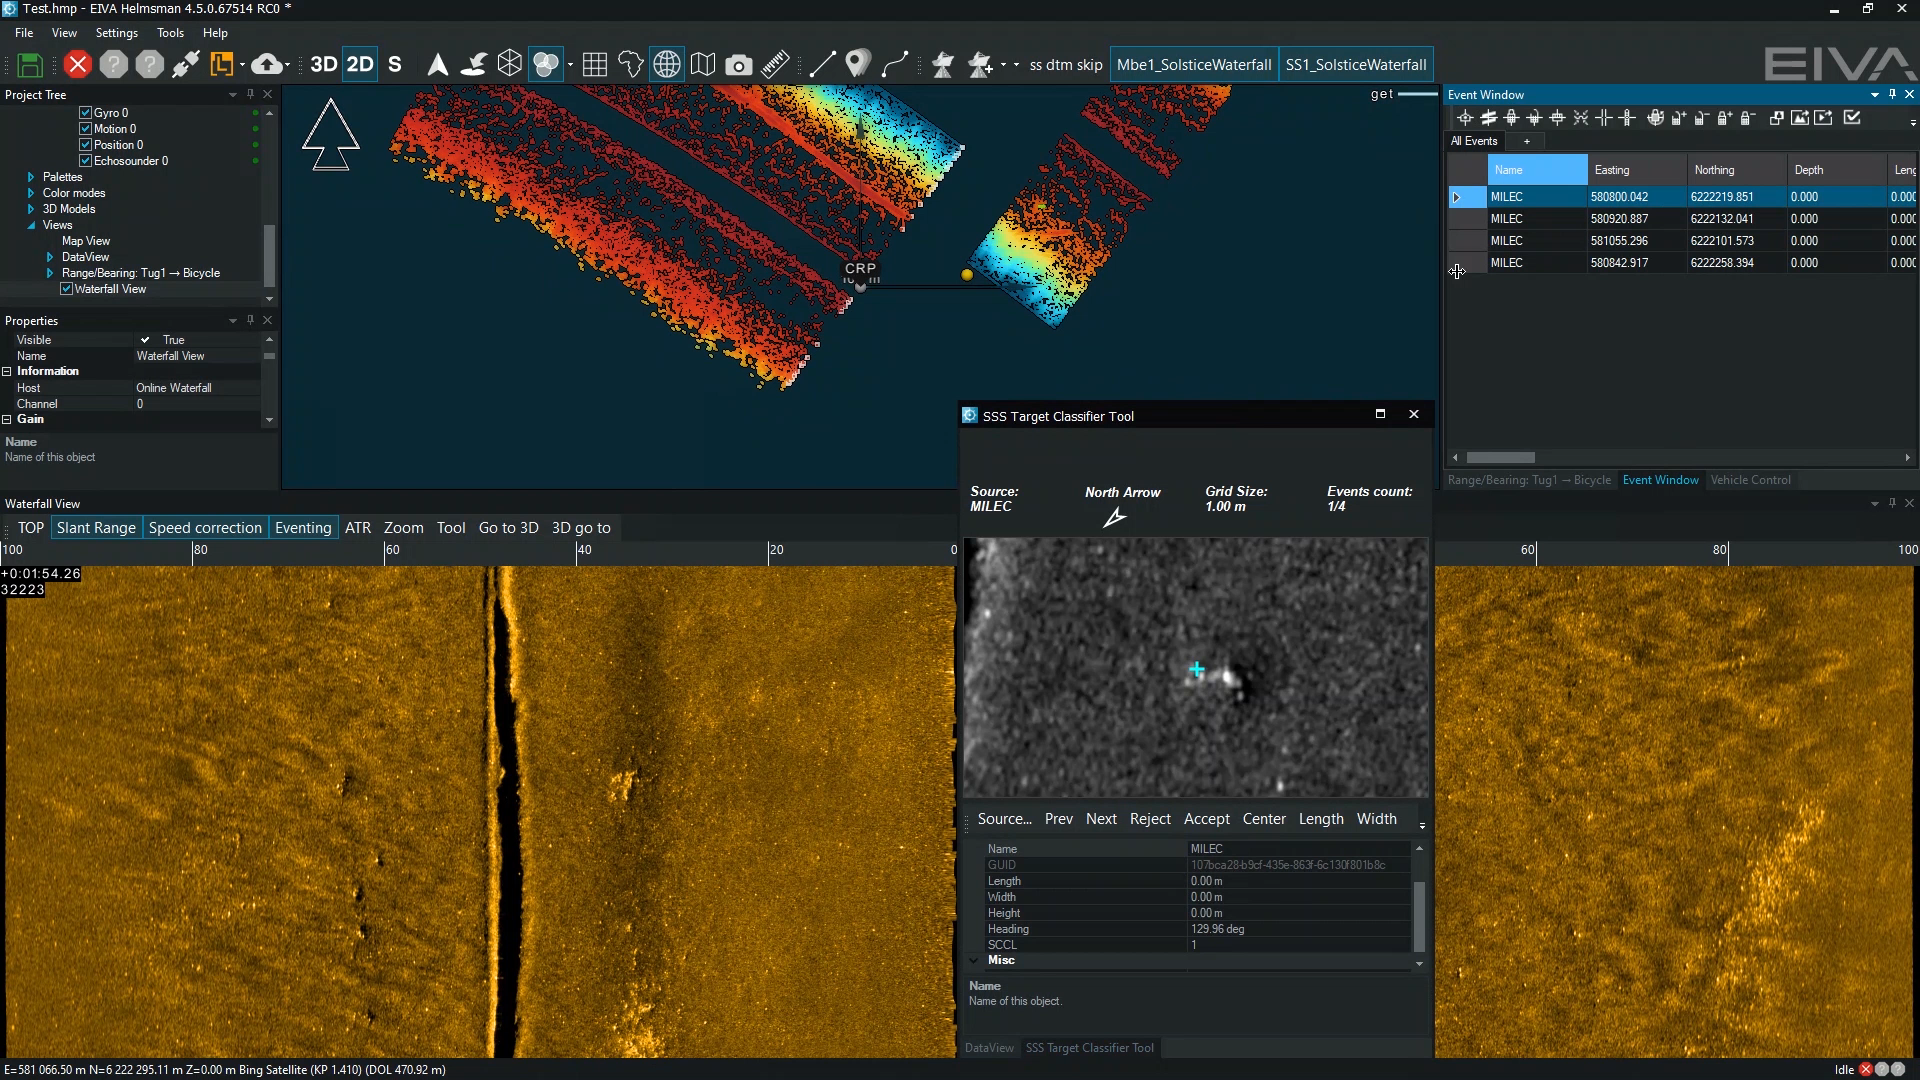Collapse the Information property group
The image size is (1920, 1080).
click(7, 371)
